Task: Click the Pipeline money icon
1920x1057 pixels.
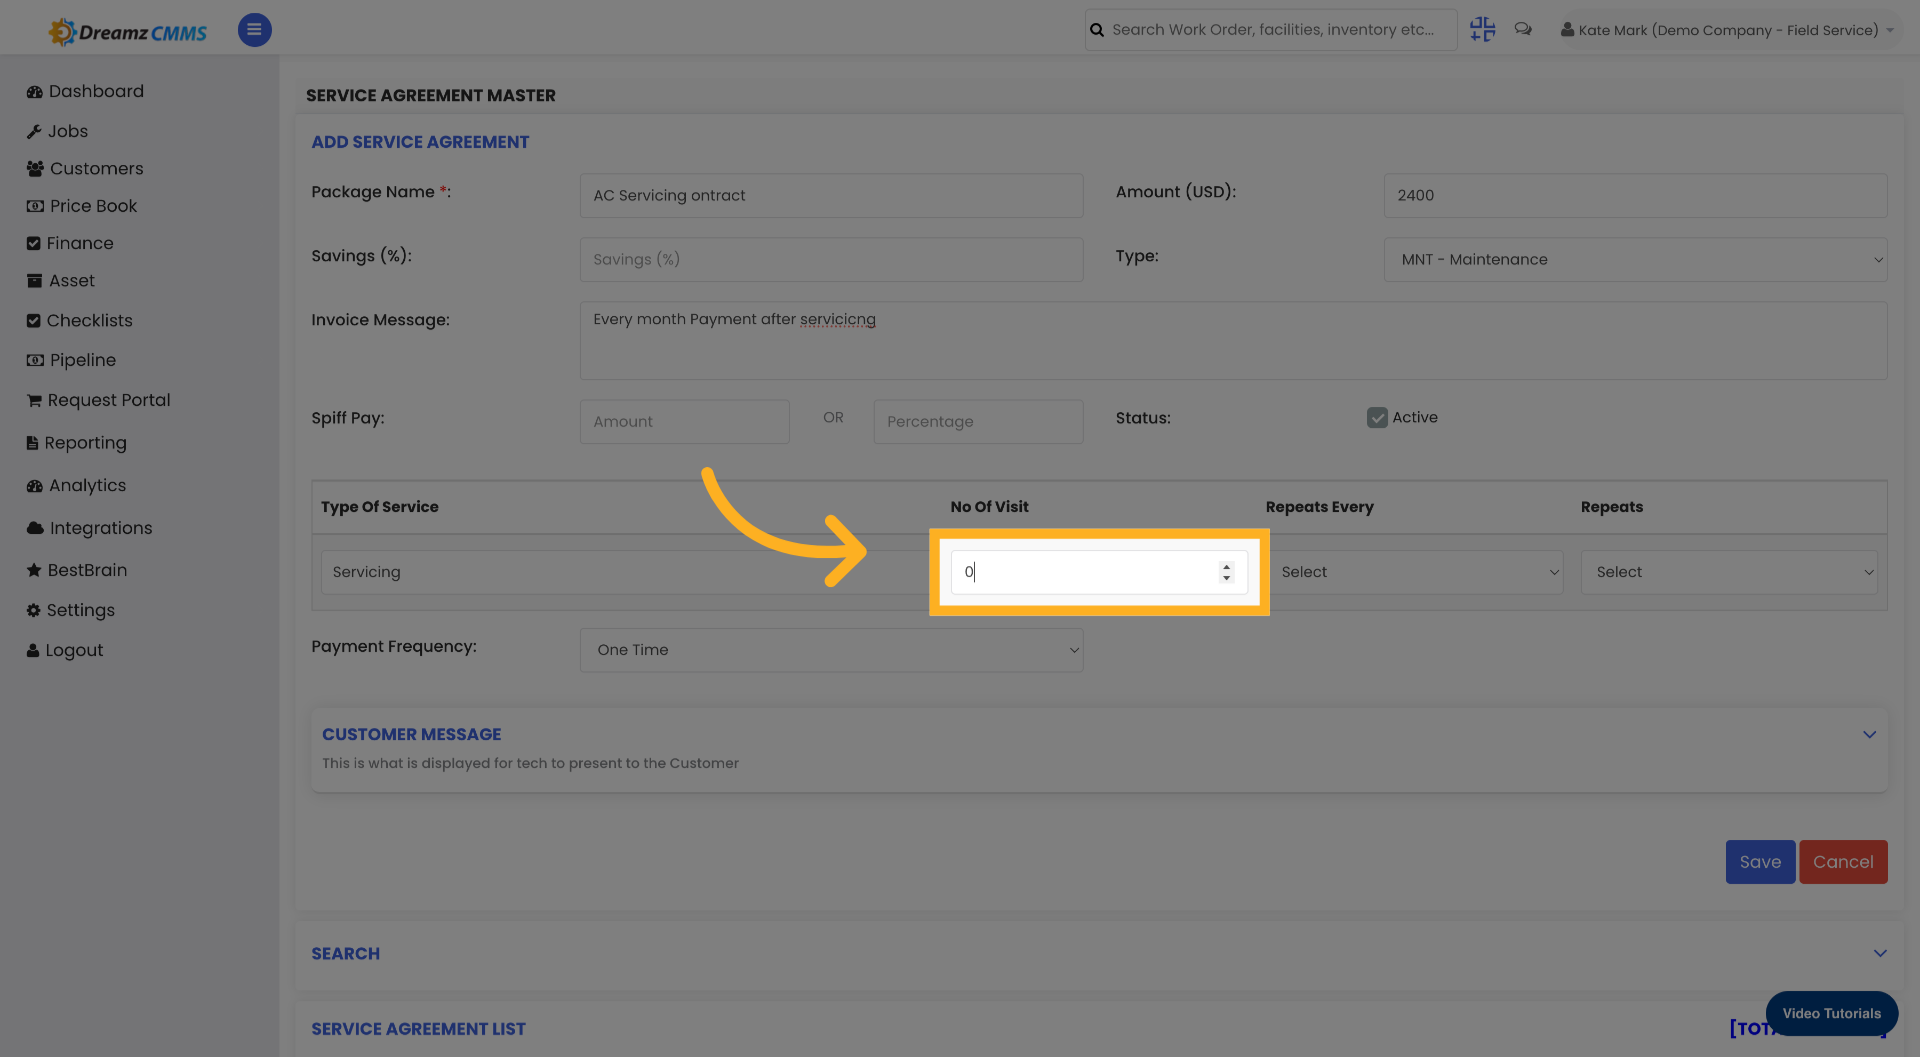Action: point(35,360)
